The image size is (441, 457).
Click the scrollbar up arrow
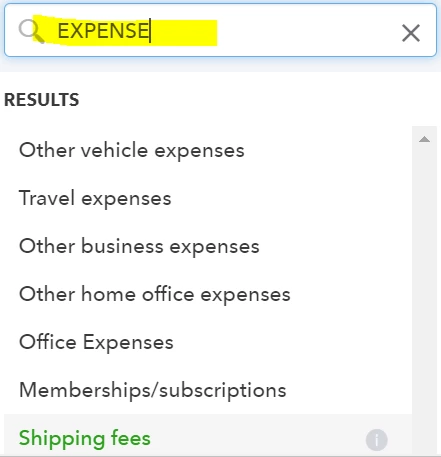point(424,139)
